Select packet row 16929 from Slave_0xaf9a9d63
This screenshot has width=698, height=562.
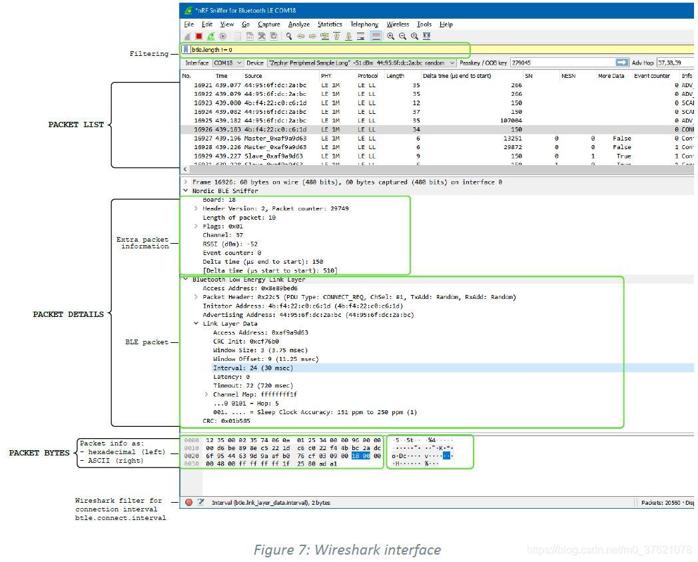(437, 156)
